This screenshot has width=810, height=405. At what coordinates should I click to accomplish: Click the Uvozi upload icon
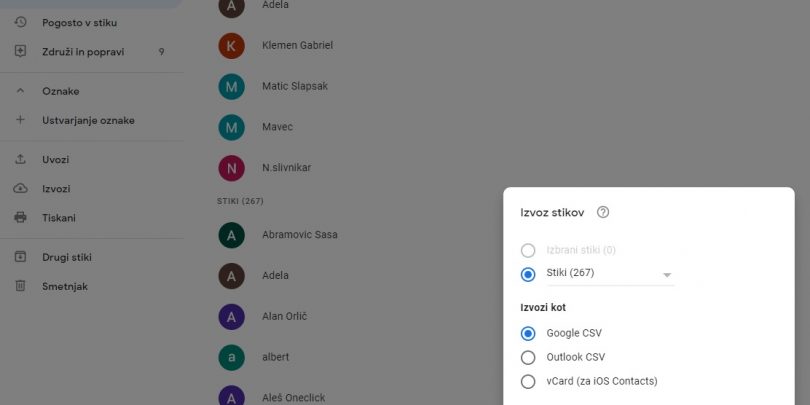pyautogui.click(x=20, y=159)
